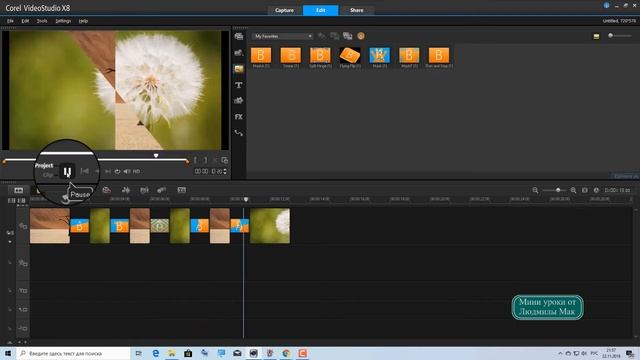Open the Media library panel

tap(239, 36)
